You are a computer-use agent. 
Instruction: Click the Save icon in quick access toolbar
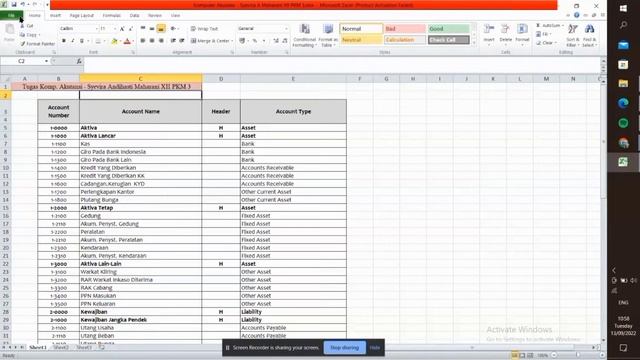(13, 4)
